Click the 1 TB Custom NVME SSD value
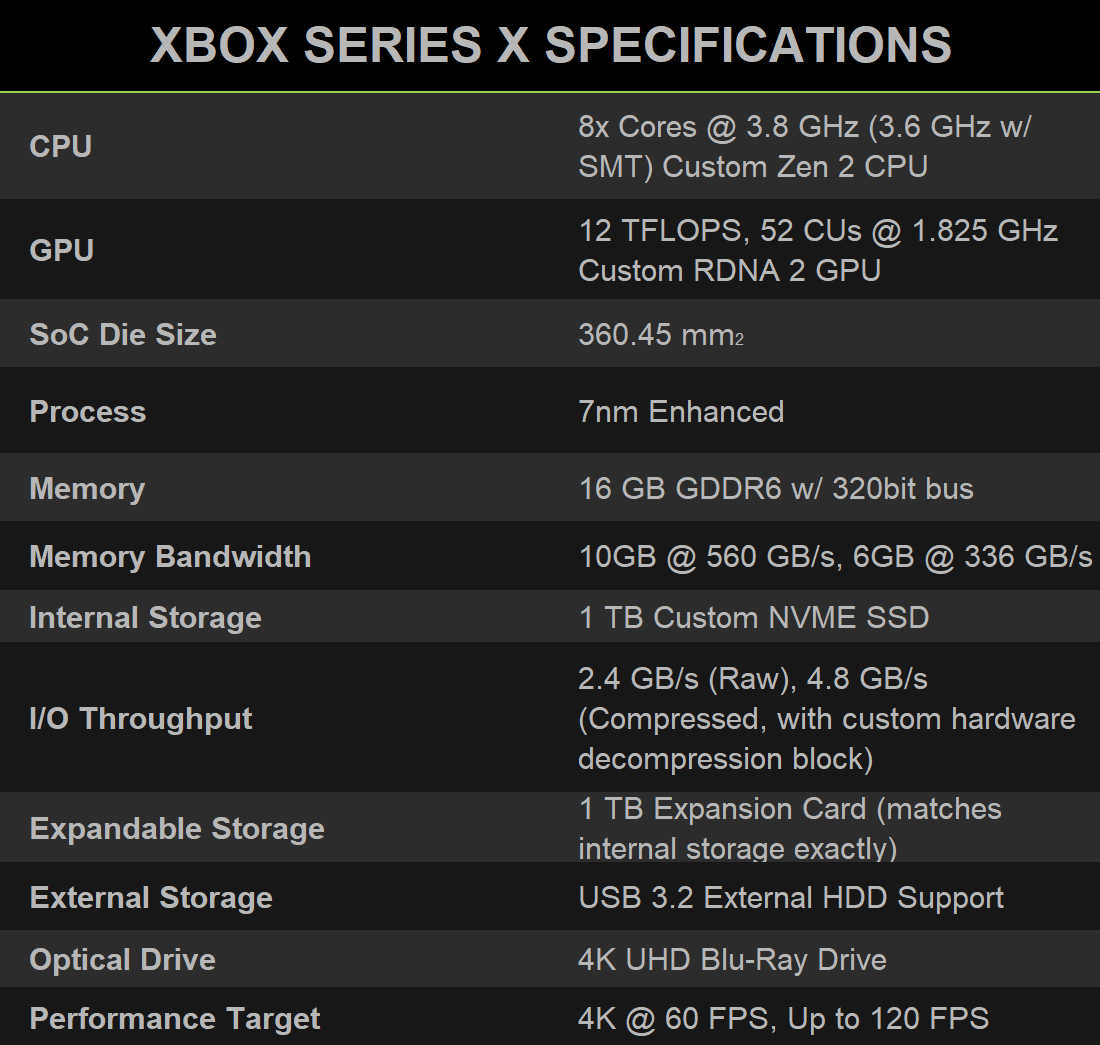The width and height of the screenshot is (1100, 1045). point(753,617)
